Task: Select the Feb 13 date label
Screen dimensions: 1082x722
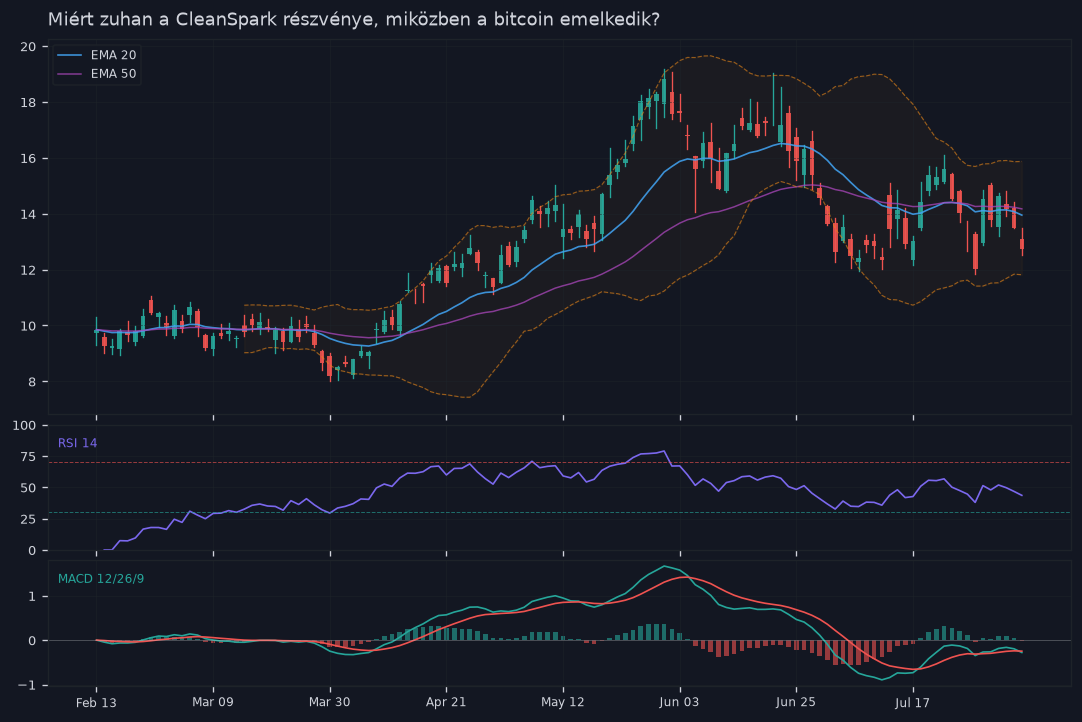Action: [96, 703]
